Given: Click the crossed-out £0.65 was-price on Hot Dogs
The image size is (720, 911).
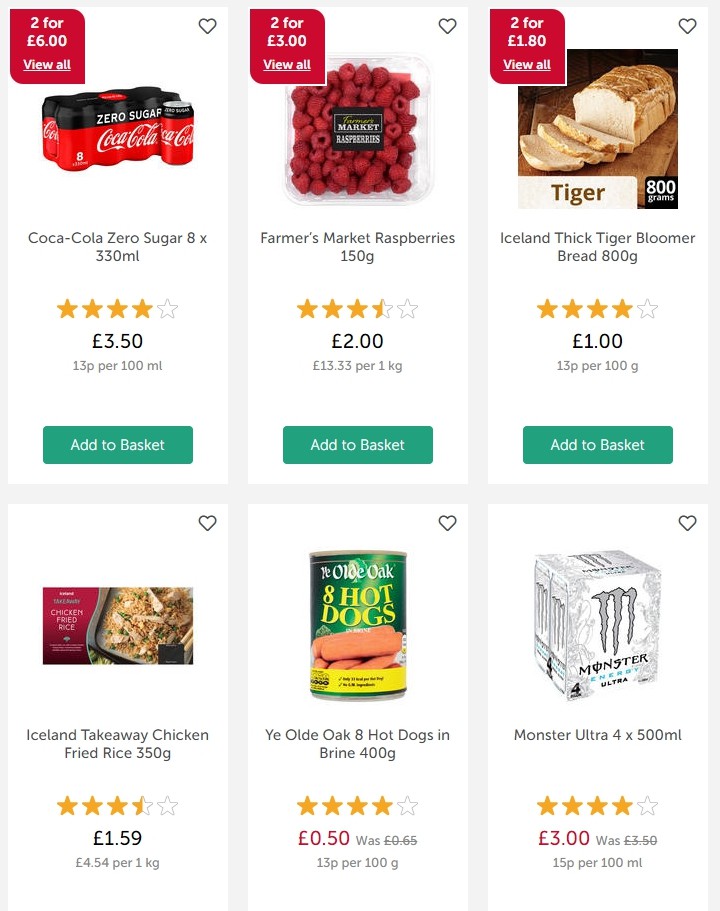Looking at the screenshot, I should (x=399, y=841).
